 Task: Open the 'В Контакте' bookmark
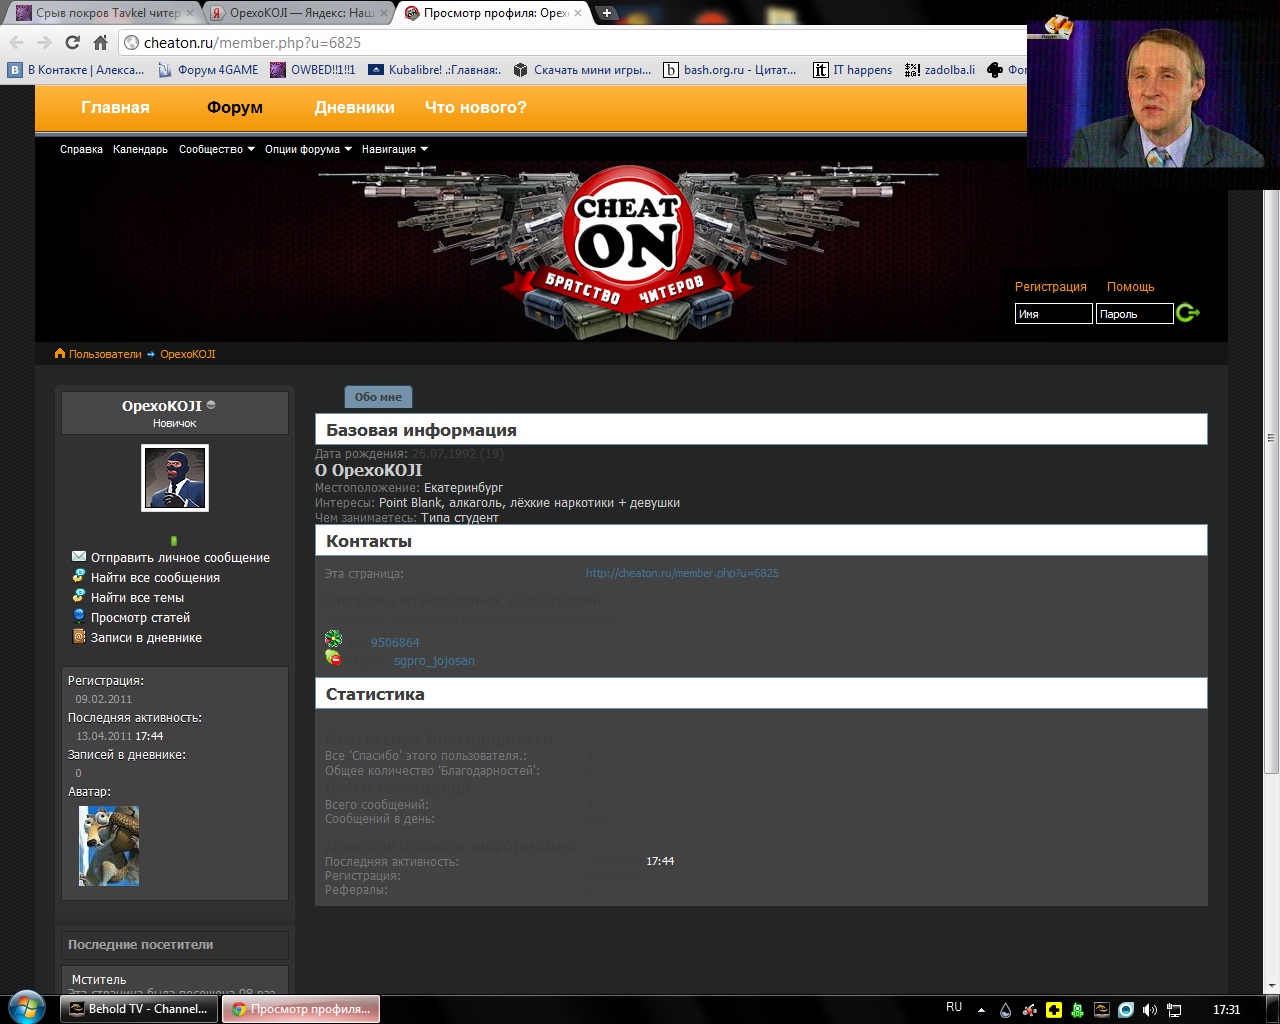pyautogui.click(x=77, y=70)
